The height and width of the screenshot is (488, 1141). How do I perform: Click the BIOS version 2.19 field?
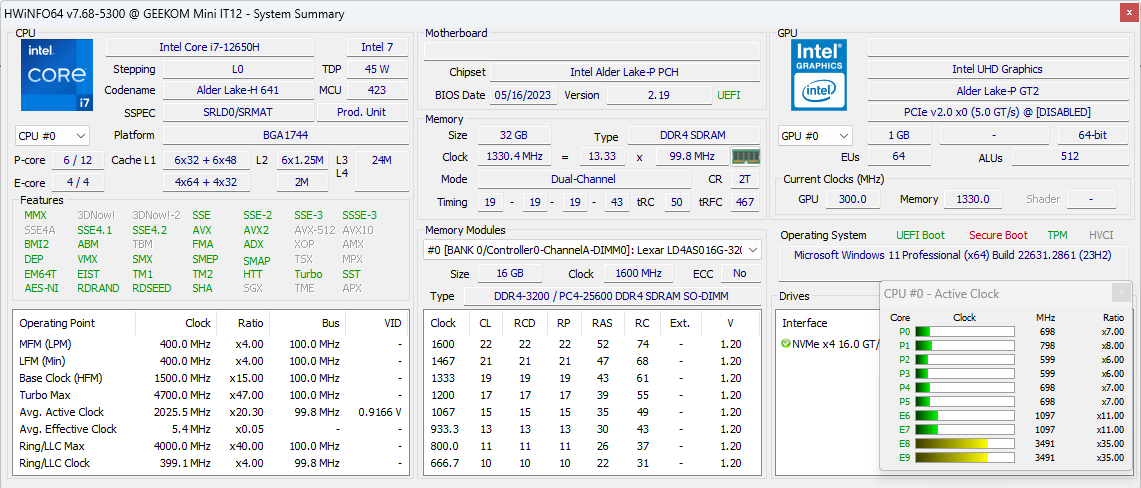click(x=659, y=95)
